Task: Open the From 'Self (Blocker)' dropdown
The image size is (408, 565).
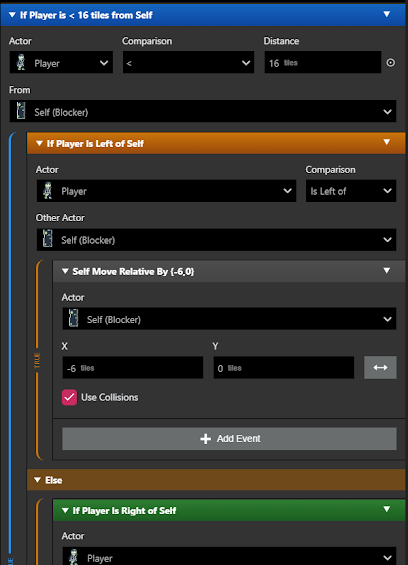Action: tap(203, 111)
